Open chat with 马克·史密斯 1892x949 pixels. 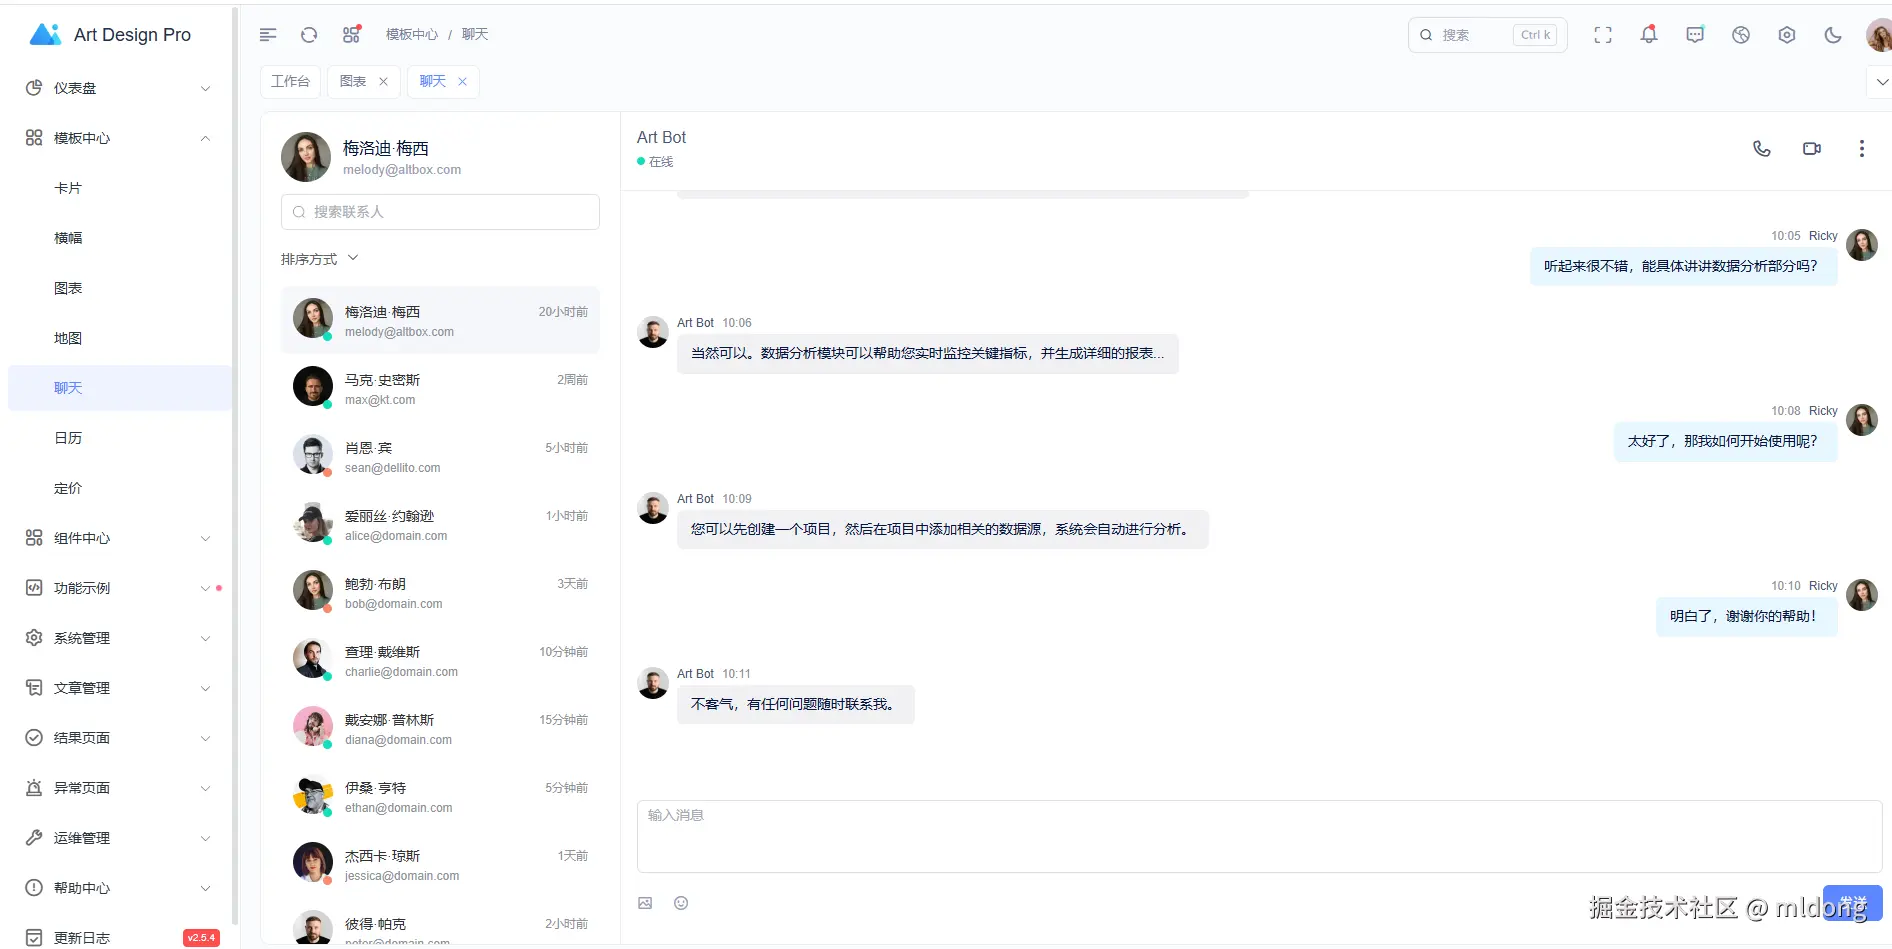440,388
